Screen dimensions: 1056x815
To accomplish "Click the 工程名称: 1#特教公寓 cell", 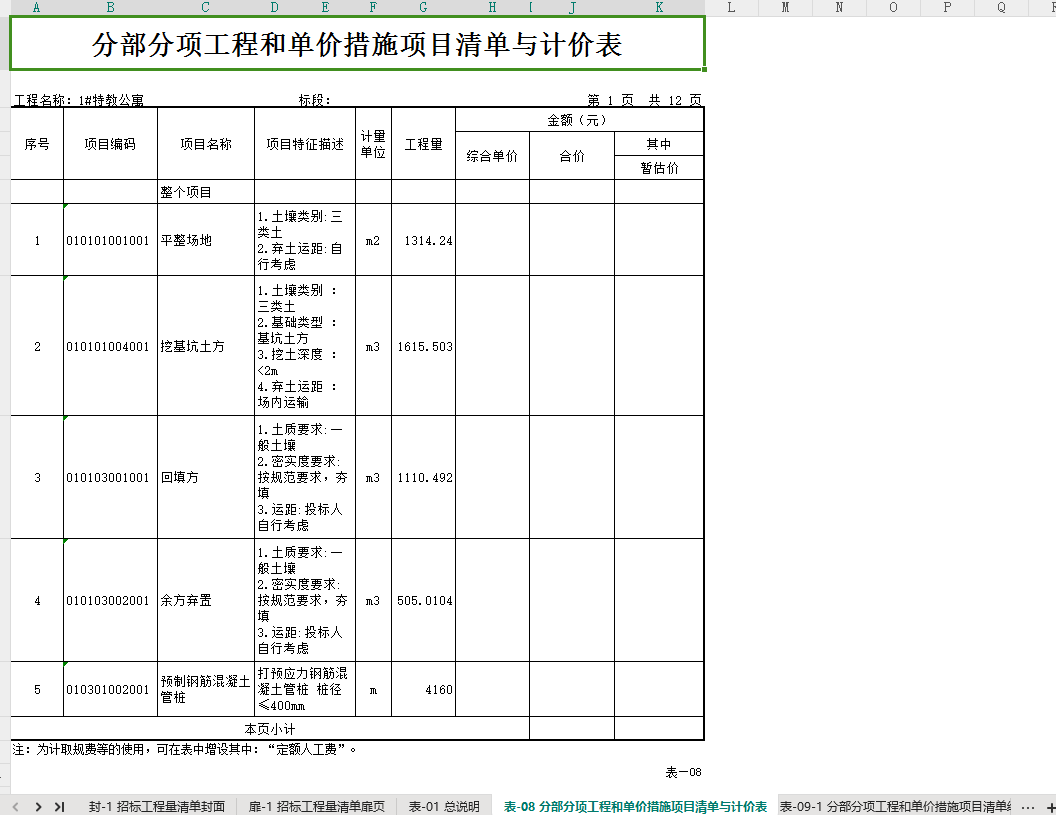I will [x=79, y=100].
